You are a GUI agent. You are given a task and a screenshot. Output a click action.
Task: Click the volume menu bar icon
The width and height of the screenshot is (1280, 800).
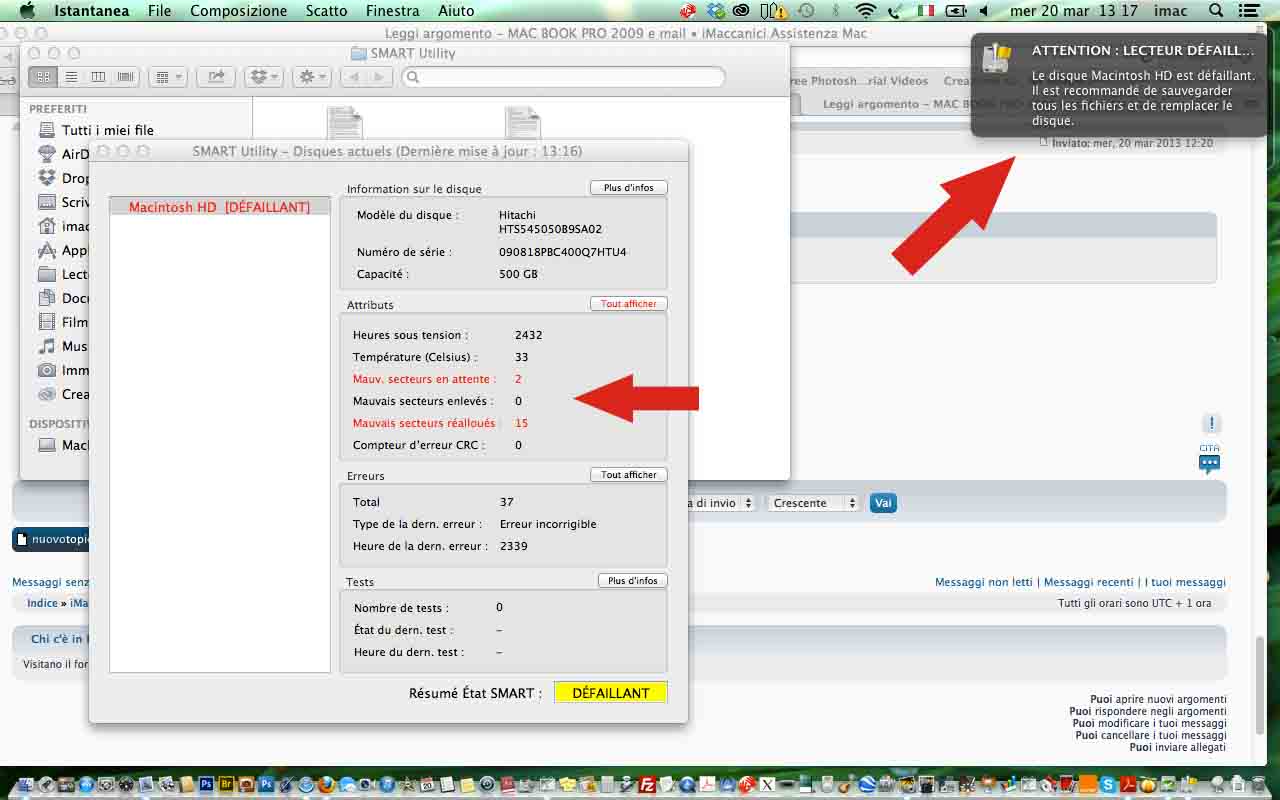[984, 11]
